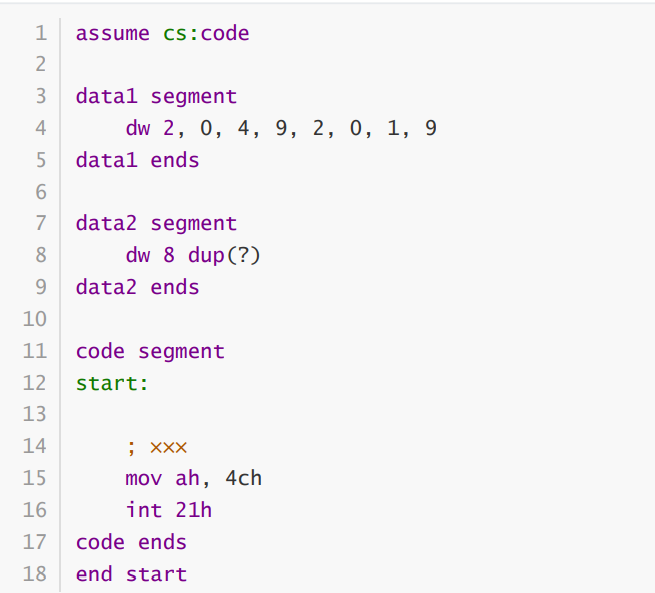
Task: Click line number 1 in the gutter
Action: 41,33
